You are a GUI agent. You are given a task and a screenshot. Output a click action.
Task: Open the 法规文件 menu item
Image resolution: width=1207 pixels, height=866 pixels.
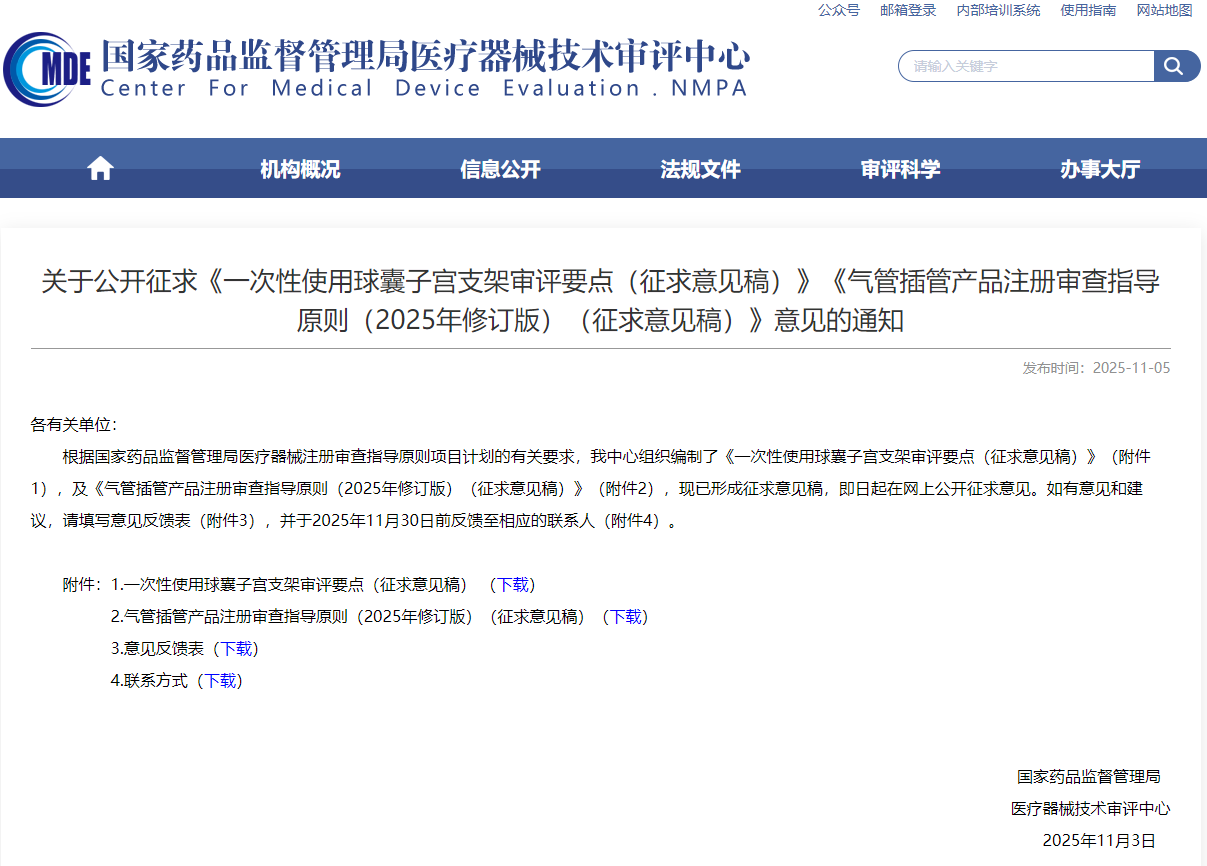click(x=699, y=169)
